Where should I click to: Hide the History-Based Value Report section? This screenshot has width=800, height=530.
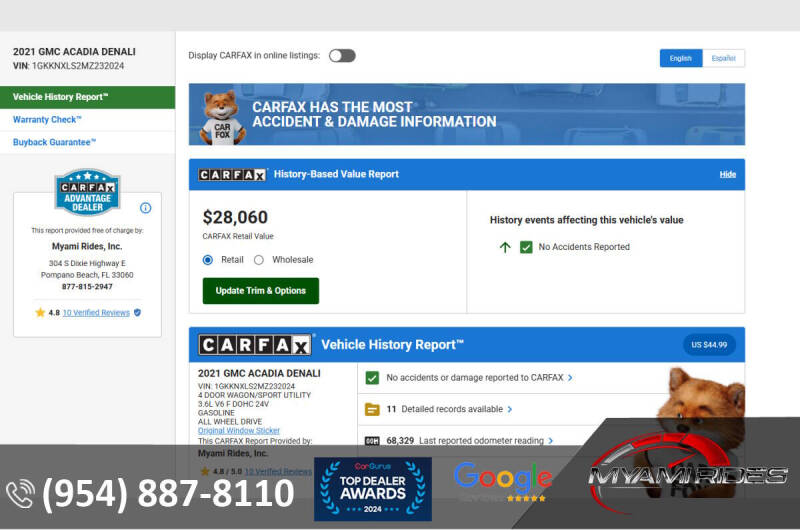727,174
